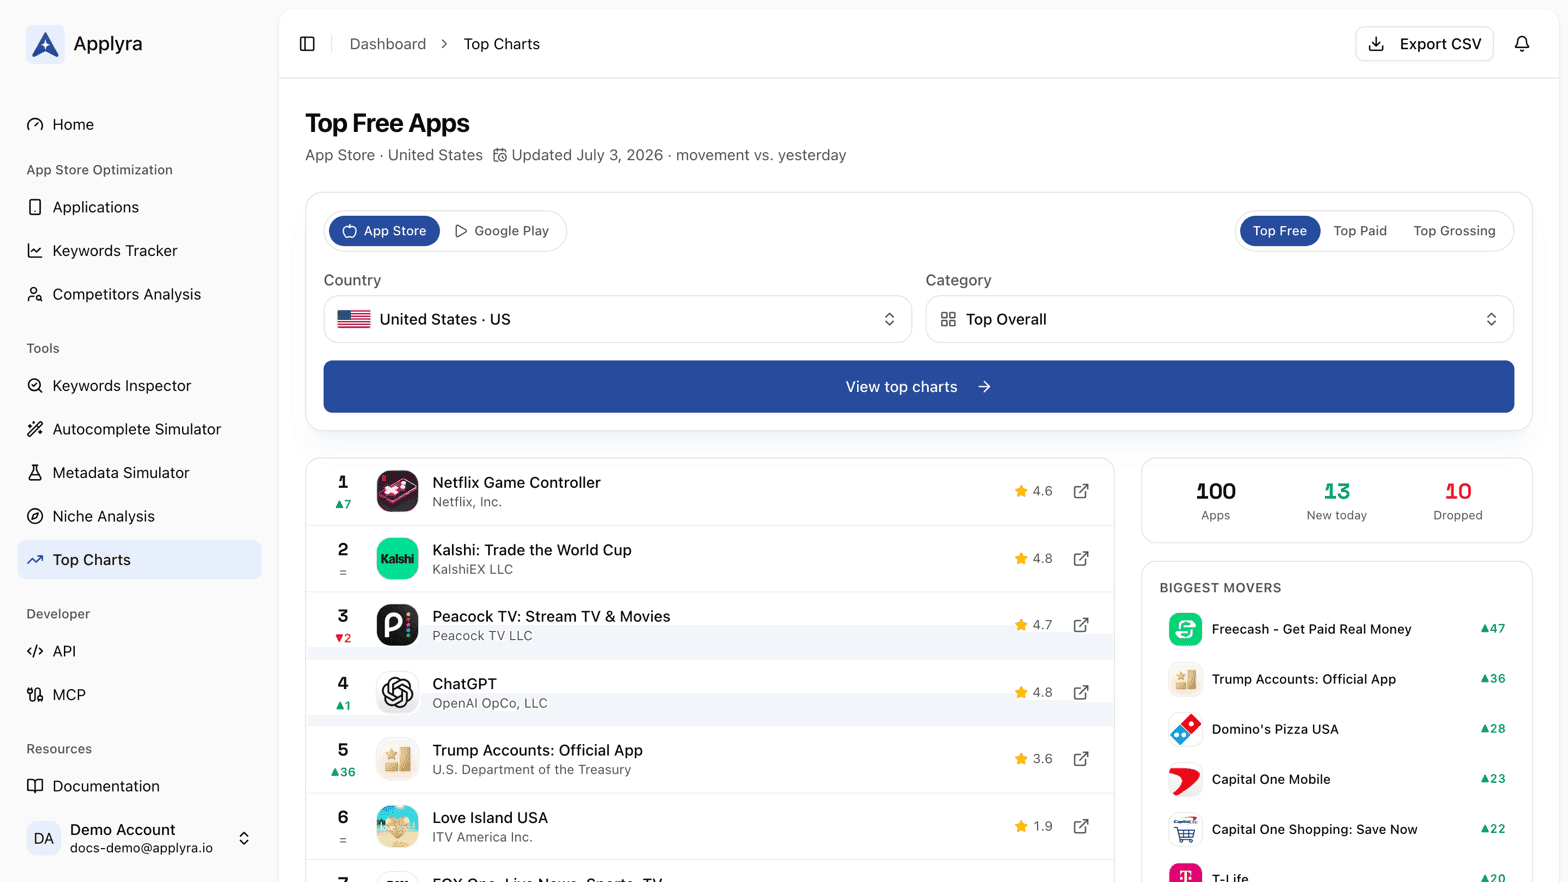Open Top Charts in the sidebar
Image resolution: width=1568 pixels, height=882 pixels.
pos(139,560)
